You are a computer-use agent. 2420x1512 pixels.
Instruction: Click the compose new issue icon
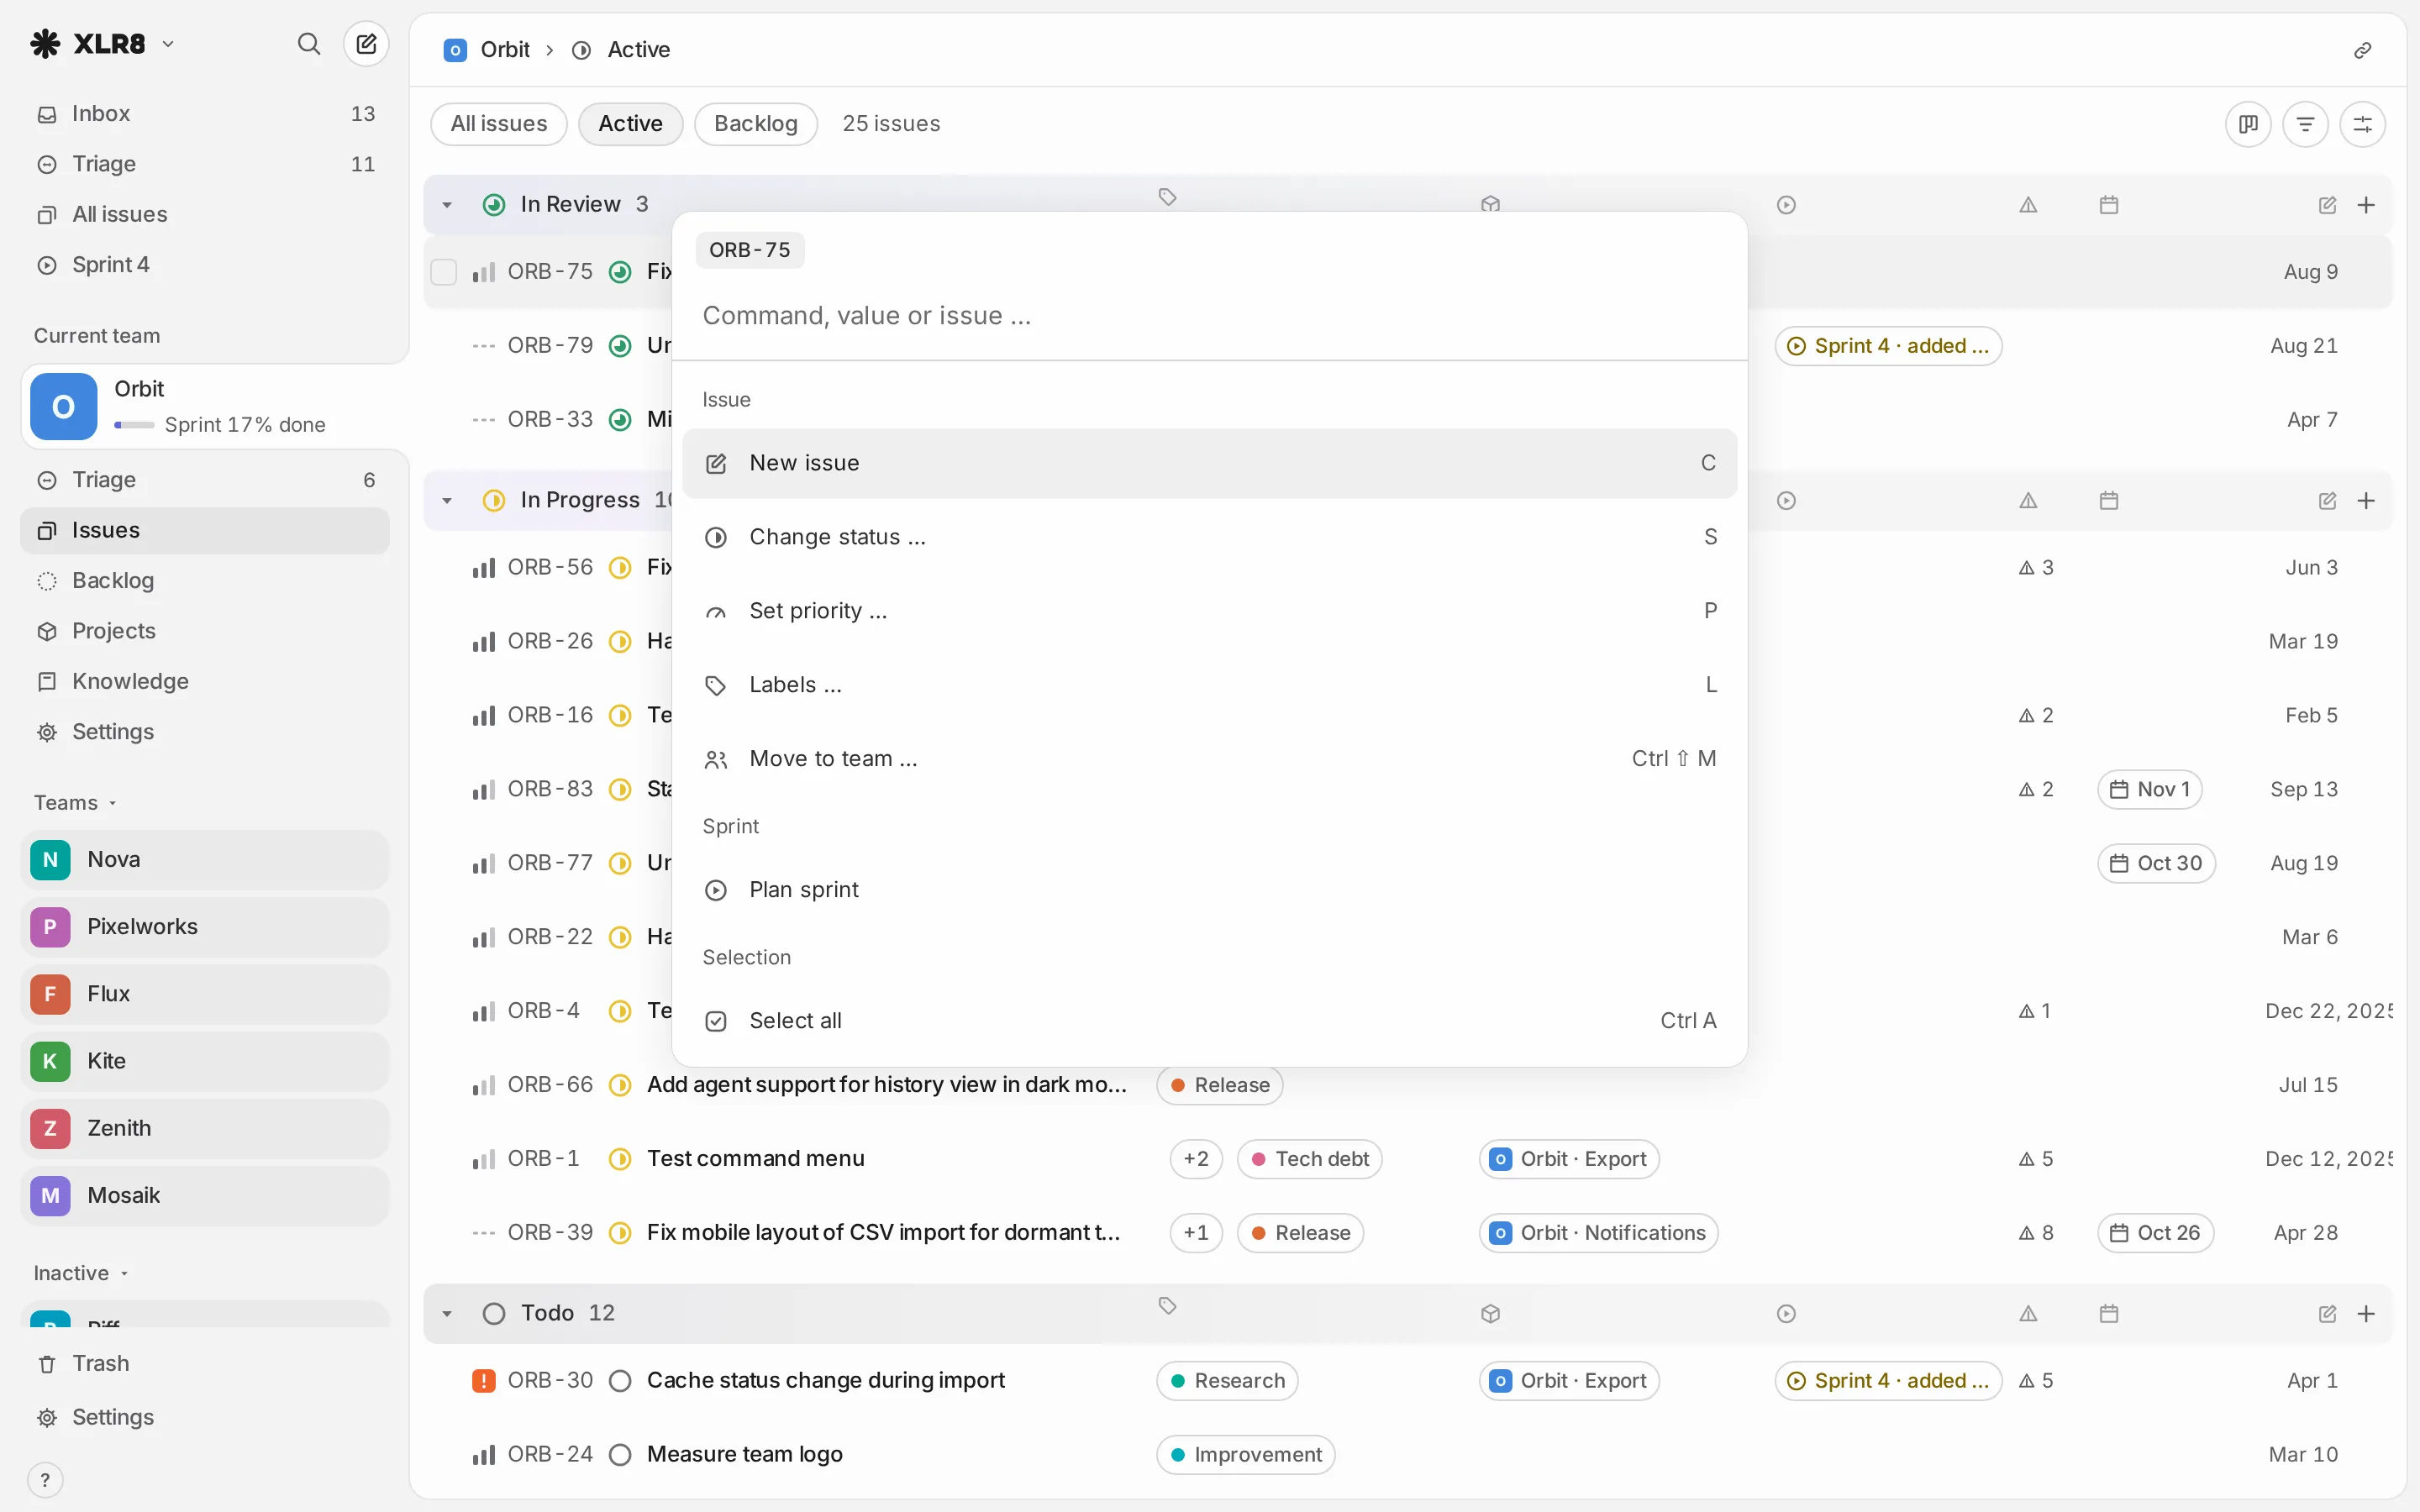coord(366,44)
